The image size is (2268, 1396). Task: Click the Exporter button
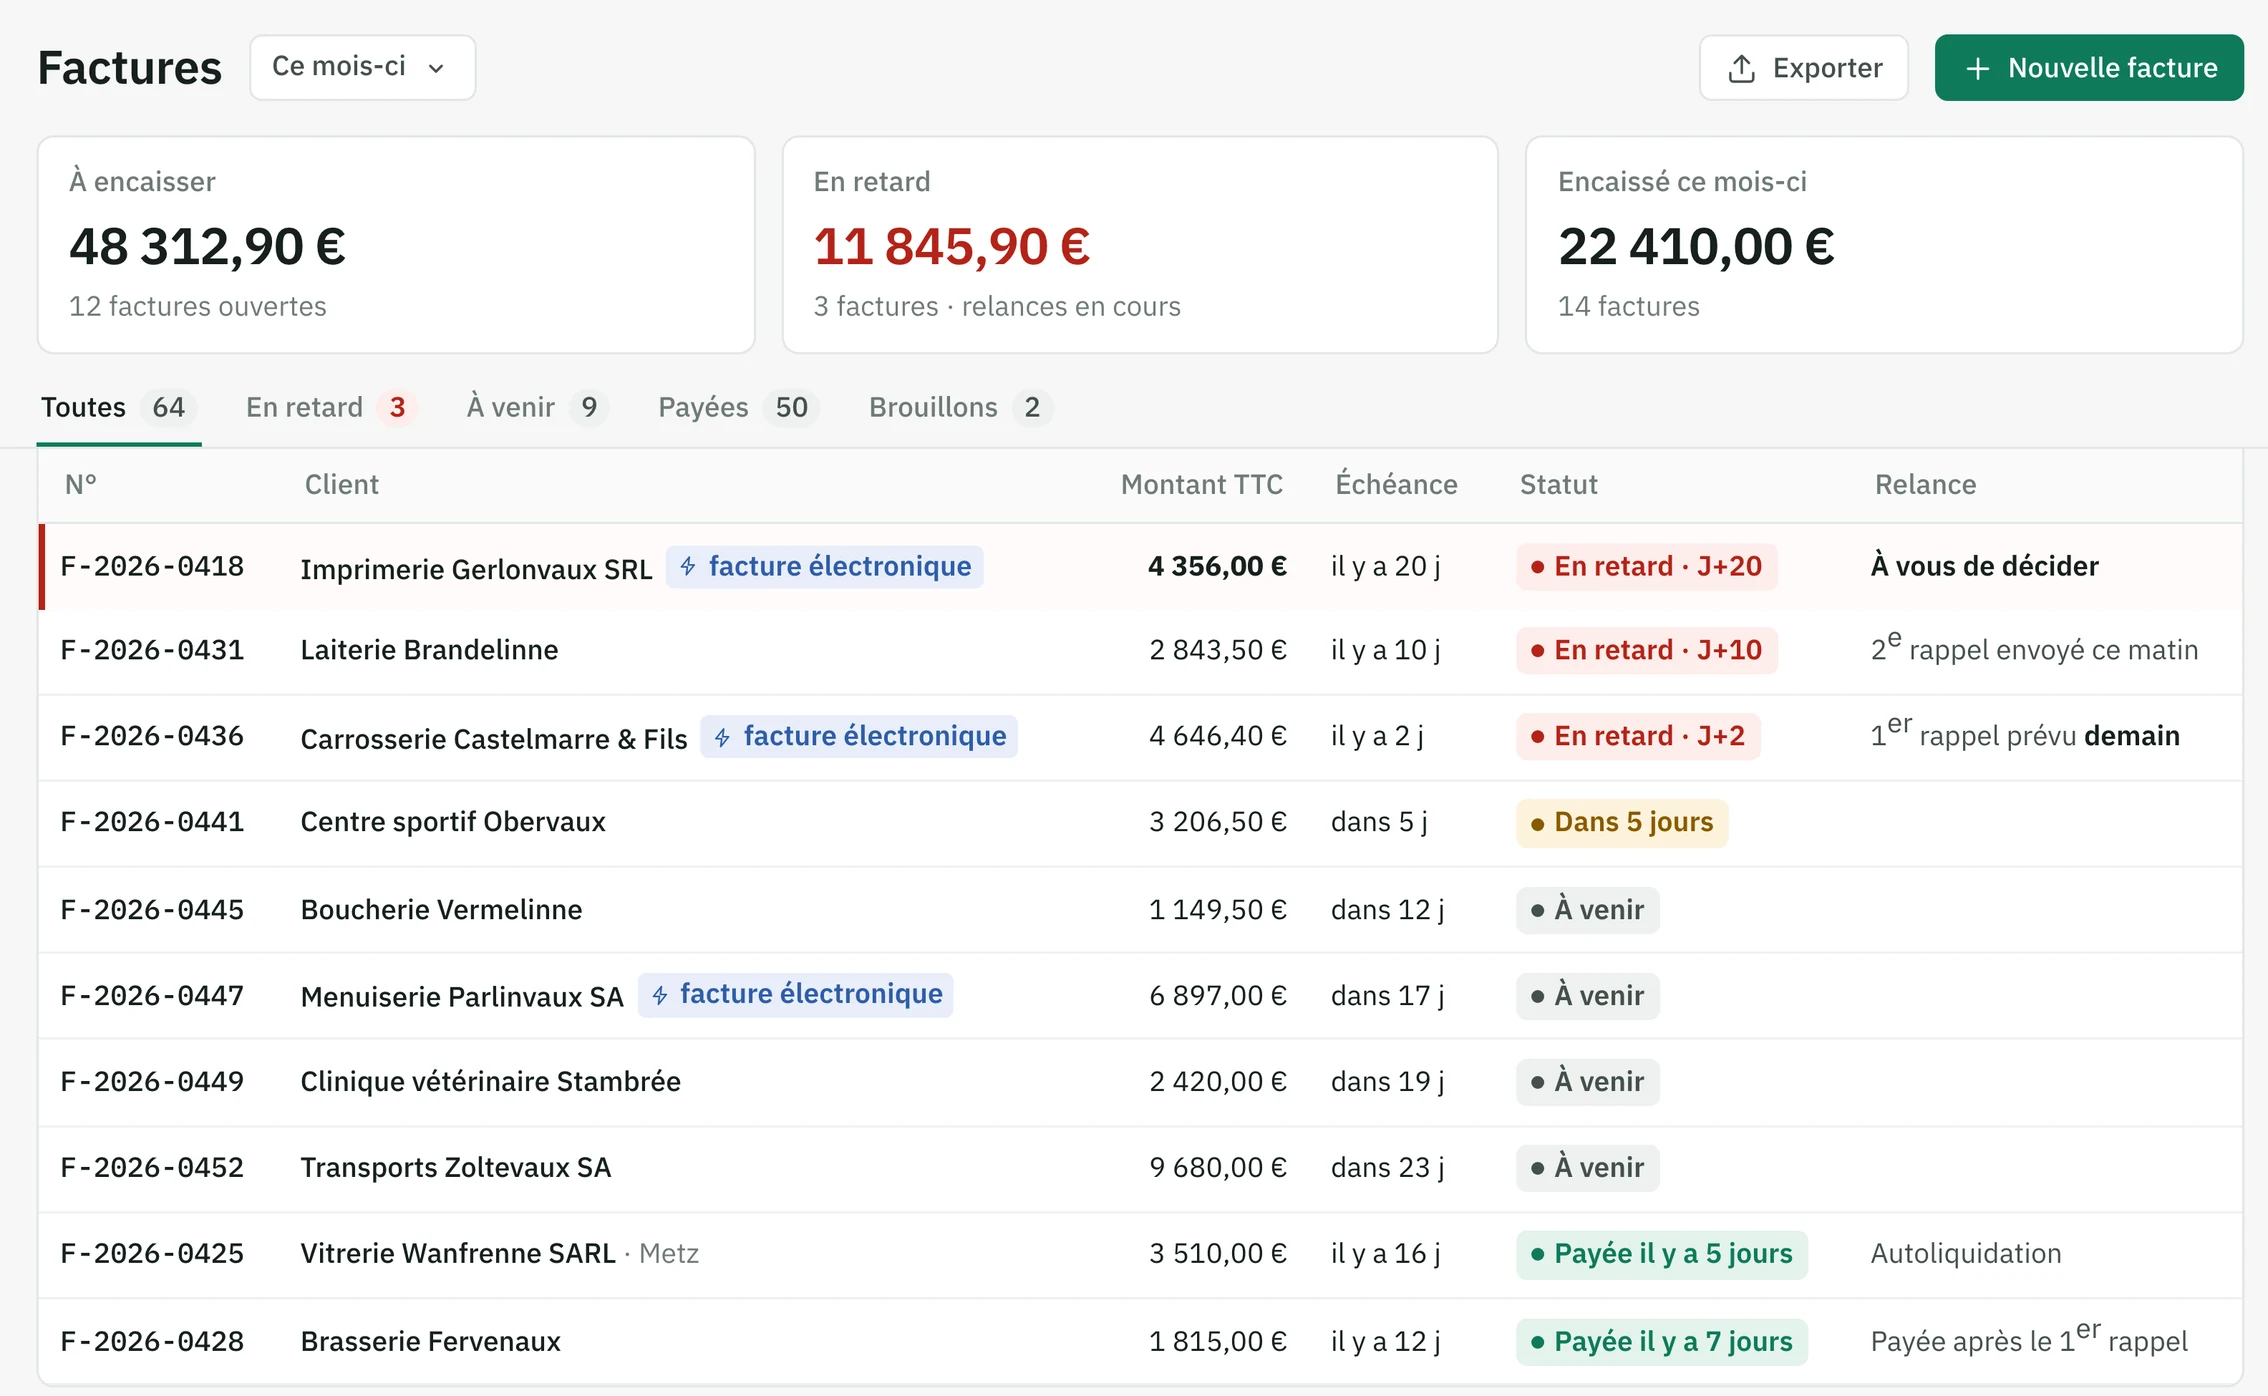[x=1803, y=67]
